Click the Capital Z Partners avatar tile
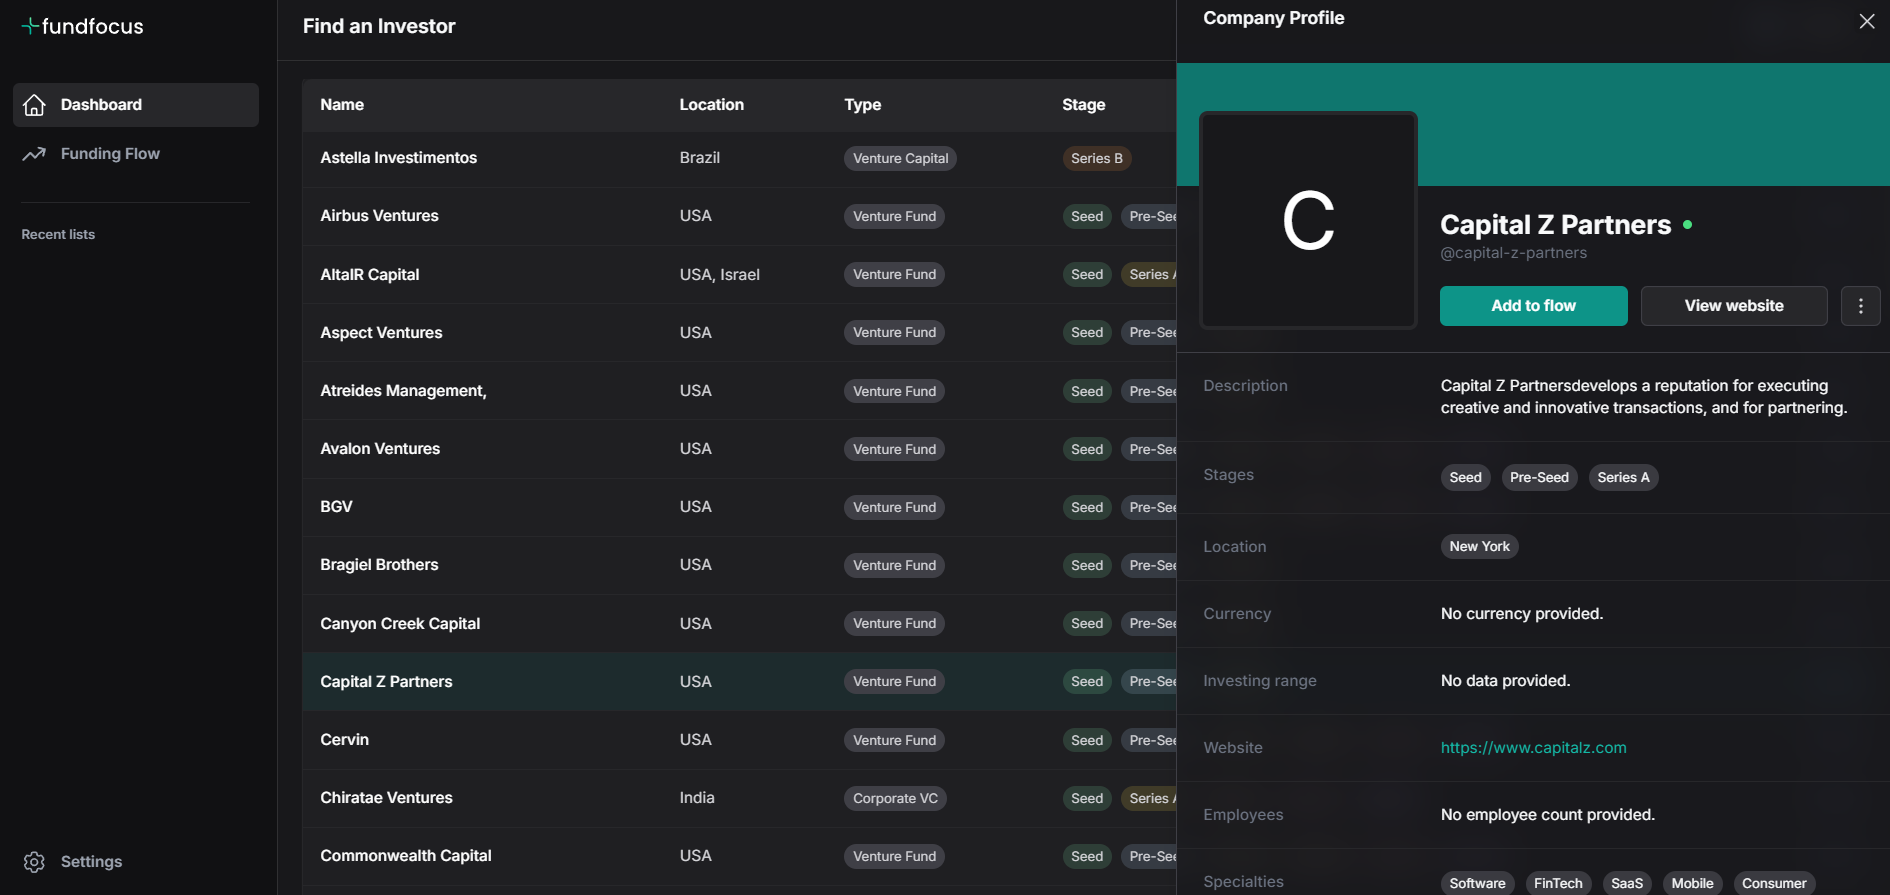Viewport: 1890px width, 895px height. (x=1308, y=220)
